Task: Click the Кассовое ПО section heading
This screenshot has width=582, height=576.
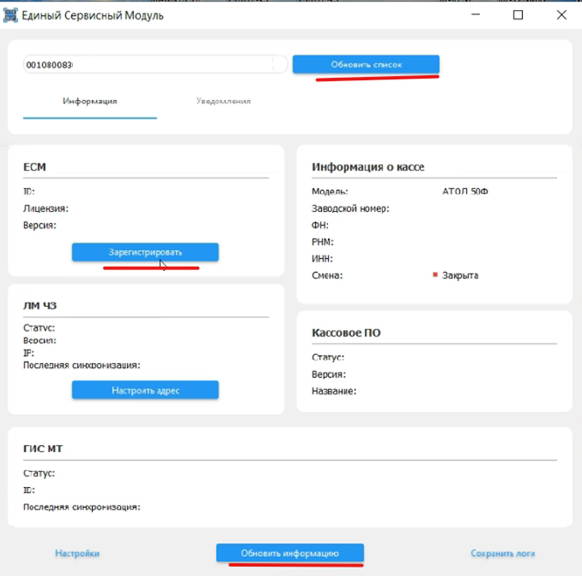Action: [x=346, y=333]
